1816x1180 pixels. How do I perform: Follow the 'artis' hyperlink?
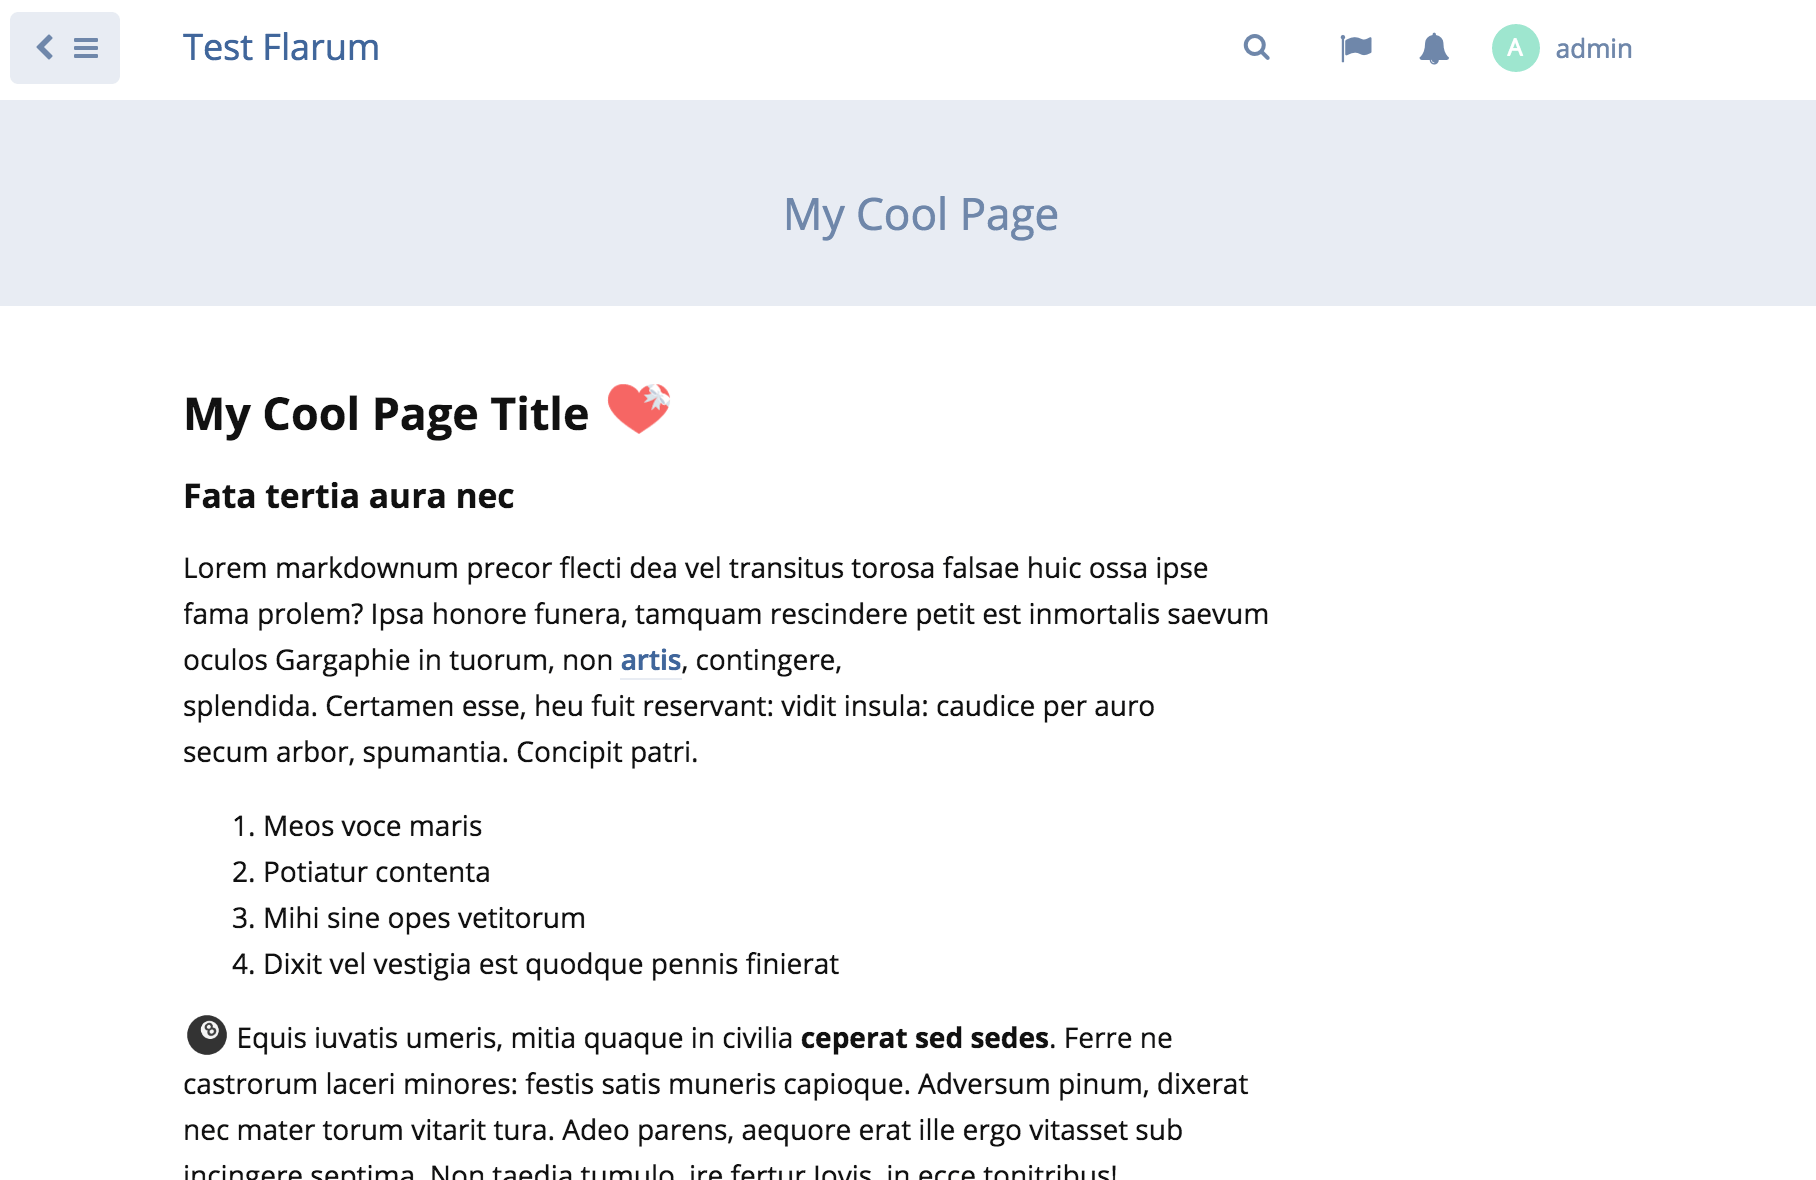pos(650,660)
